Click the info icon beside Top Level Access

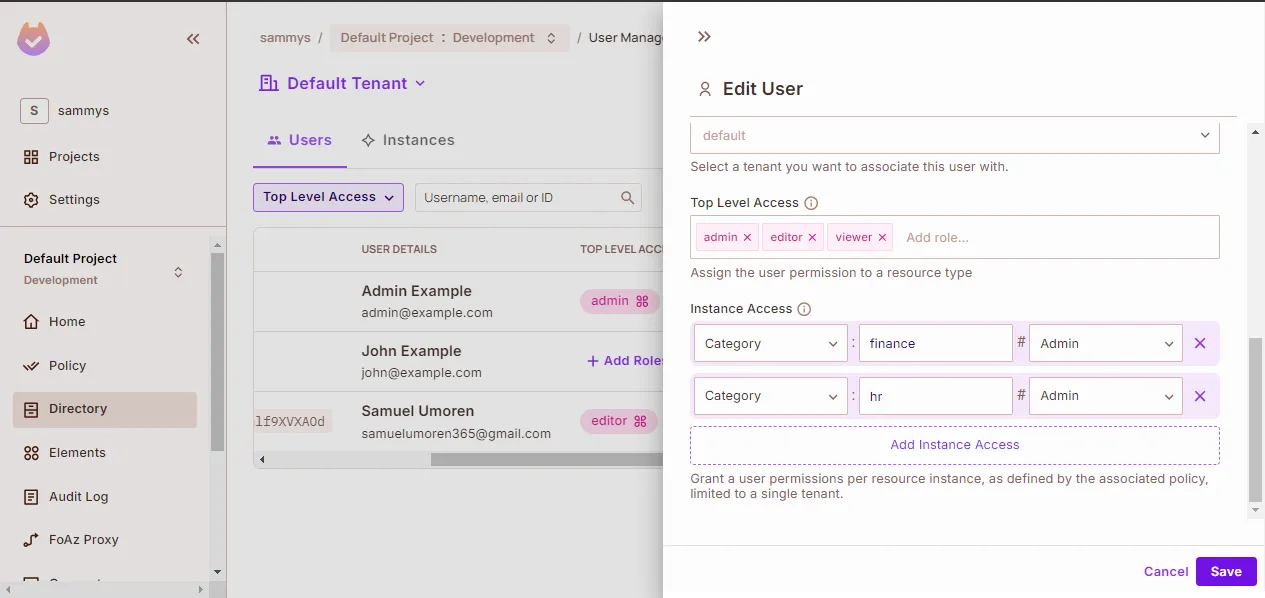[811, 203]
